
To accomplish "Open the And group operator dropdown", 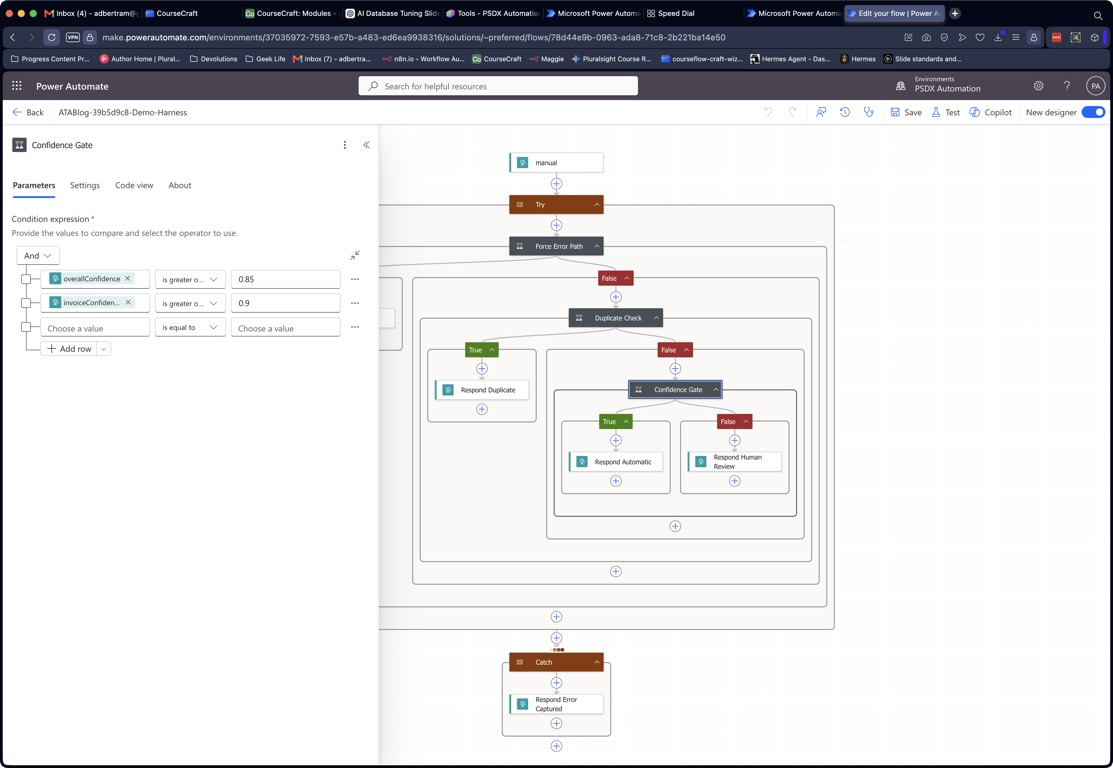I will tap(38, 256).
